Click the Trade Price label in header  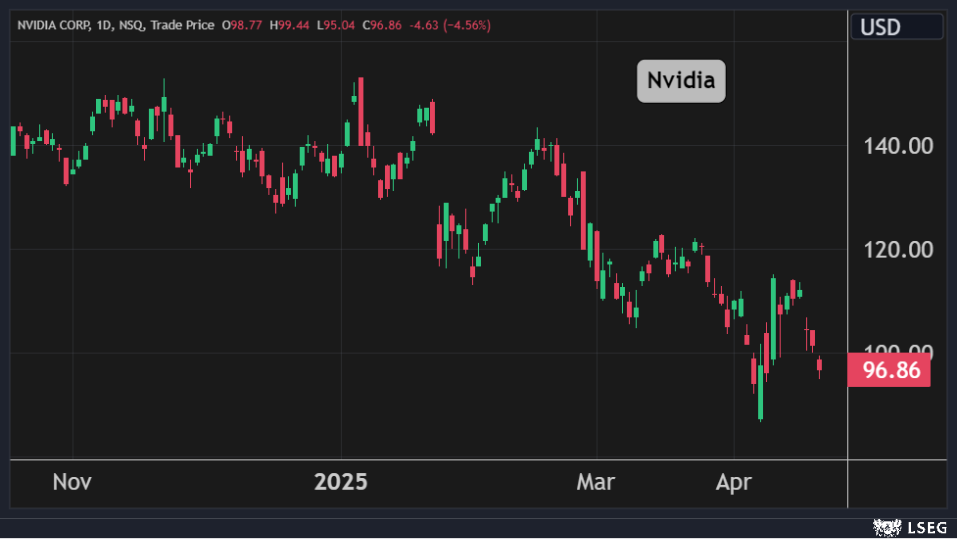click(x=181, y=25)
